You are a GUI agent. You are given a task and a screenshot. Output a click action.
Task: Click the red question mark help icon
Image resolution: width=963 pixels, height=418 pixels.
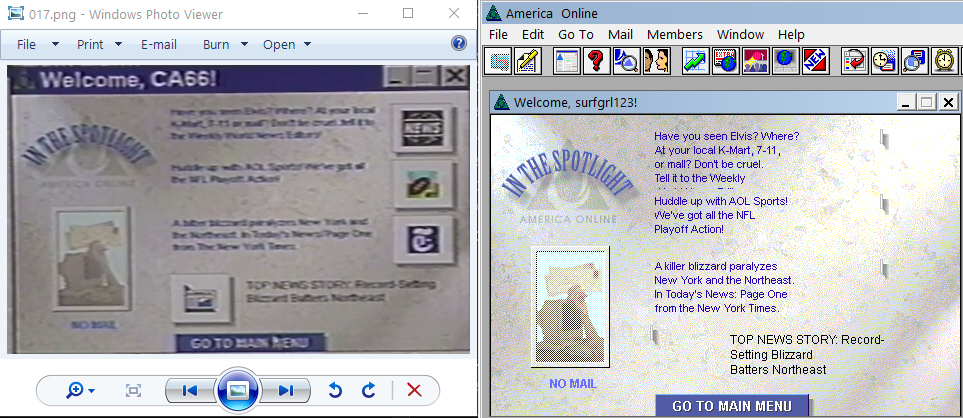click(x=596, y=61)
